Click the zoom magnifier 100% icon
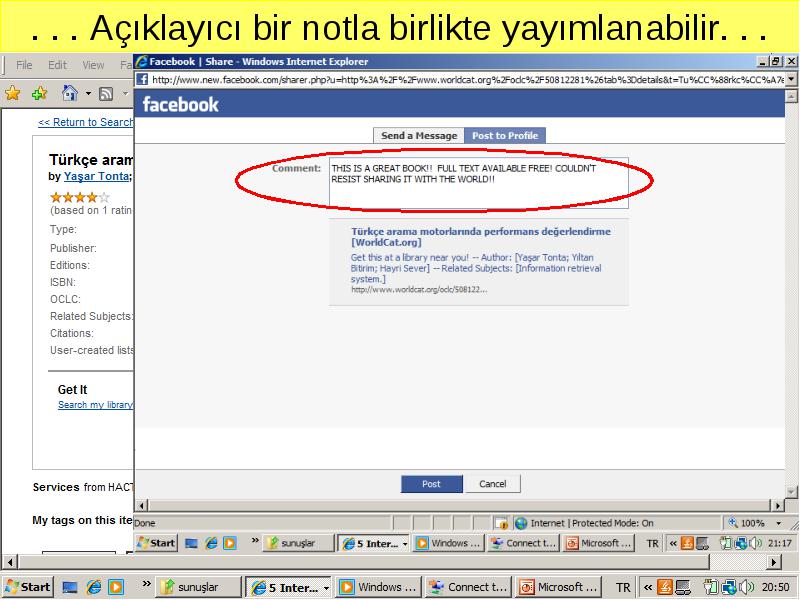This screenshot has width=800, height=600. pos(734,523)
